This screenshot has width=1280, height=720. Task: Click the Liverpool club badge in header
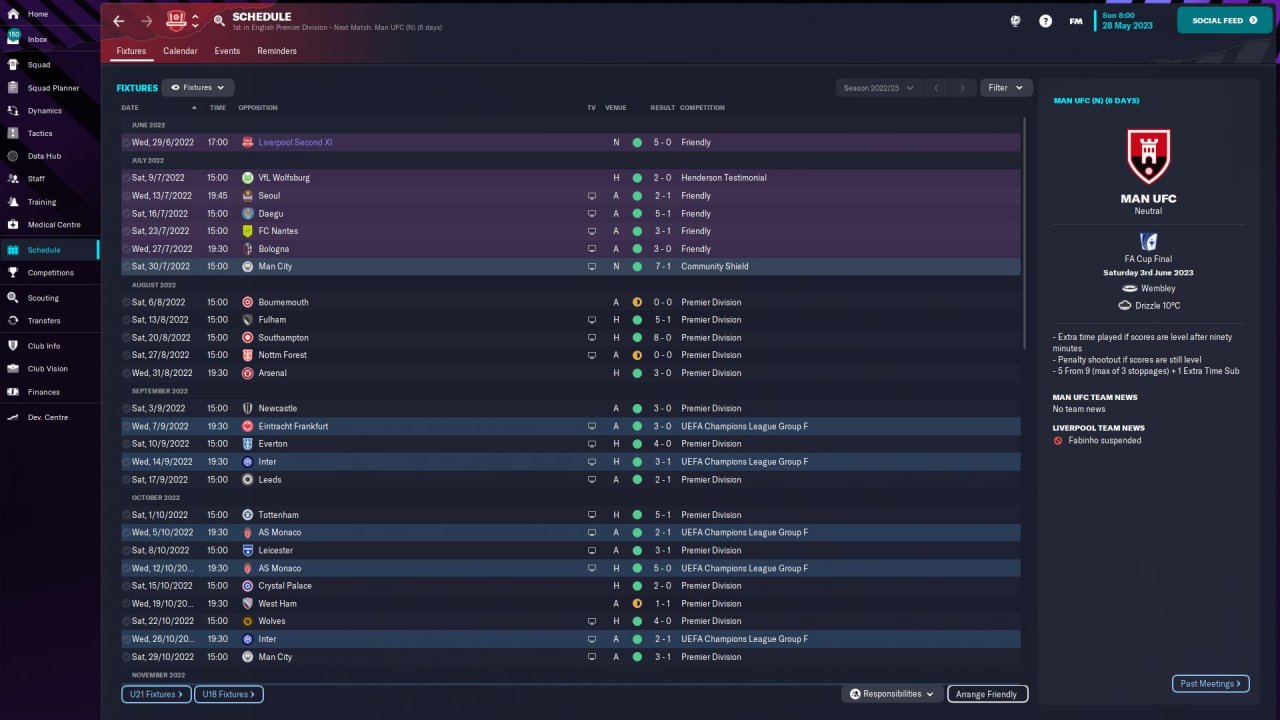(x=177, y=20)
